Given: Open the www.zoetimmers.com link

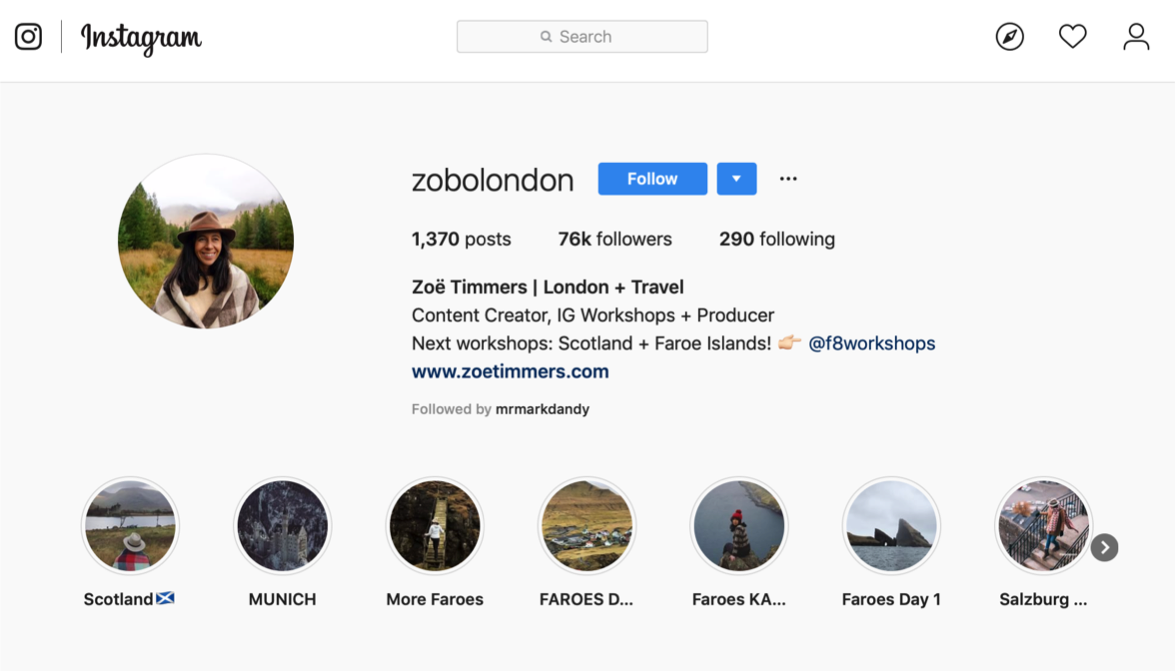Looking at the screenshot, I should [x=510, y=372].
